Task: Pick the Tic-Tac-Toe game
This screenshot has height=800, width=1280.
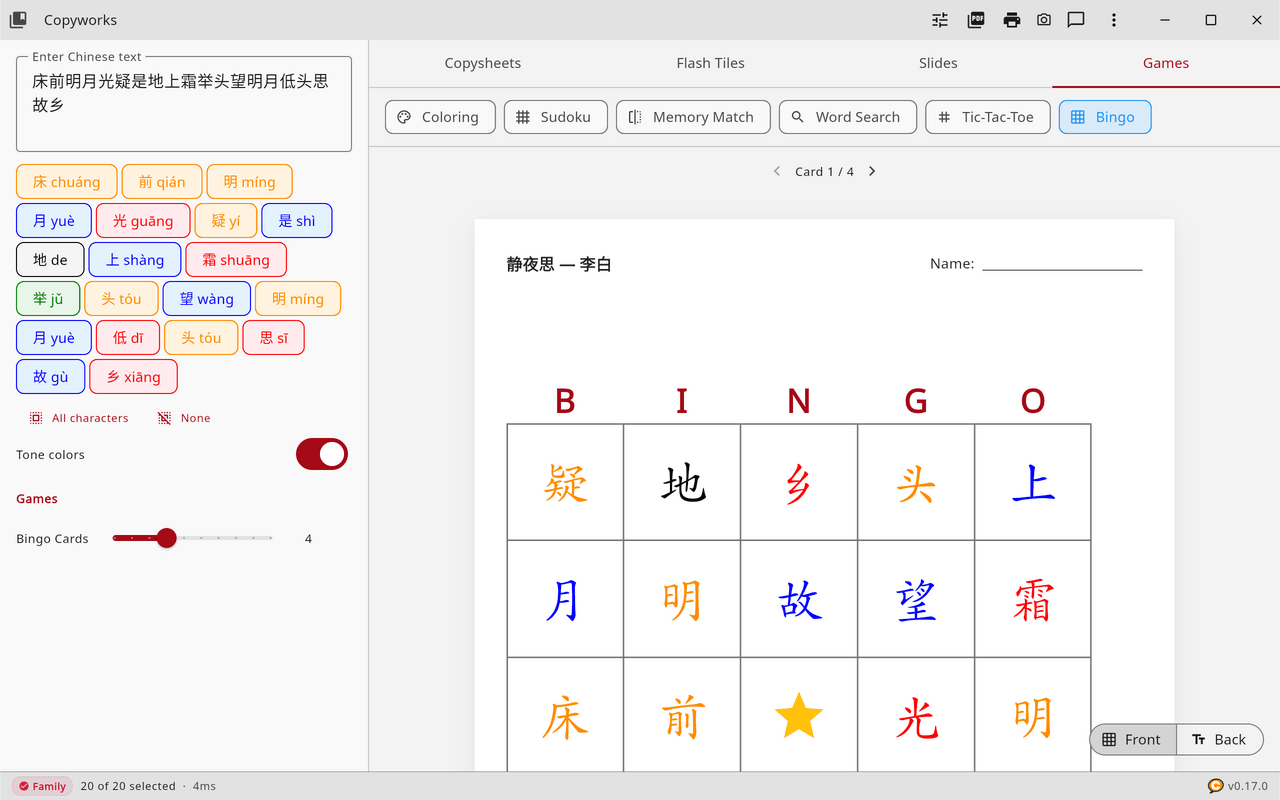Action: (988, 117)
